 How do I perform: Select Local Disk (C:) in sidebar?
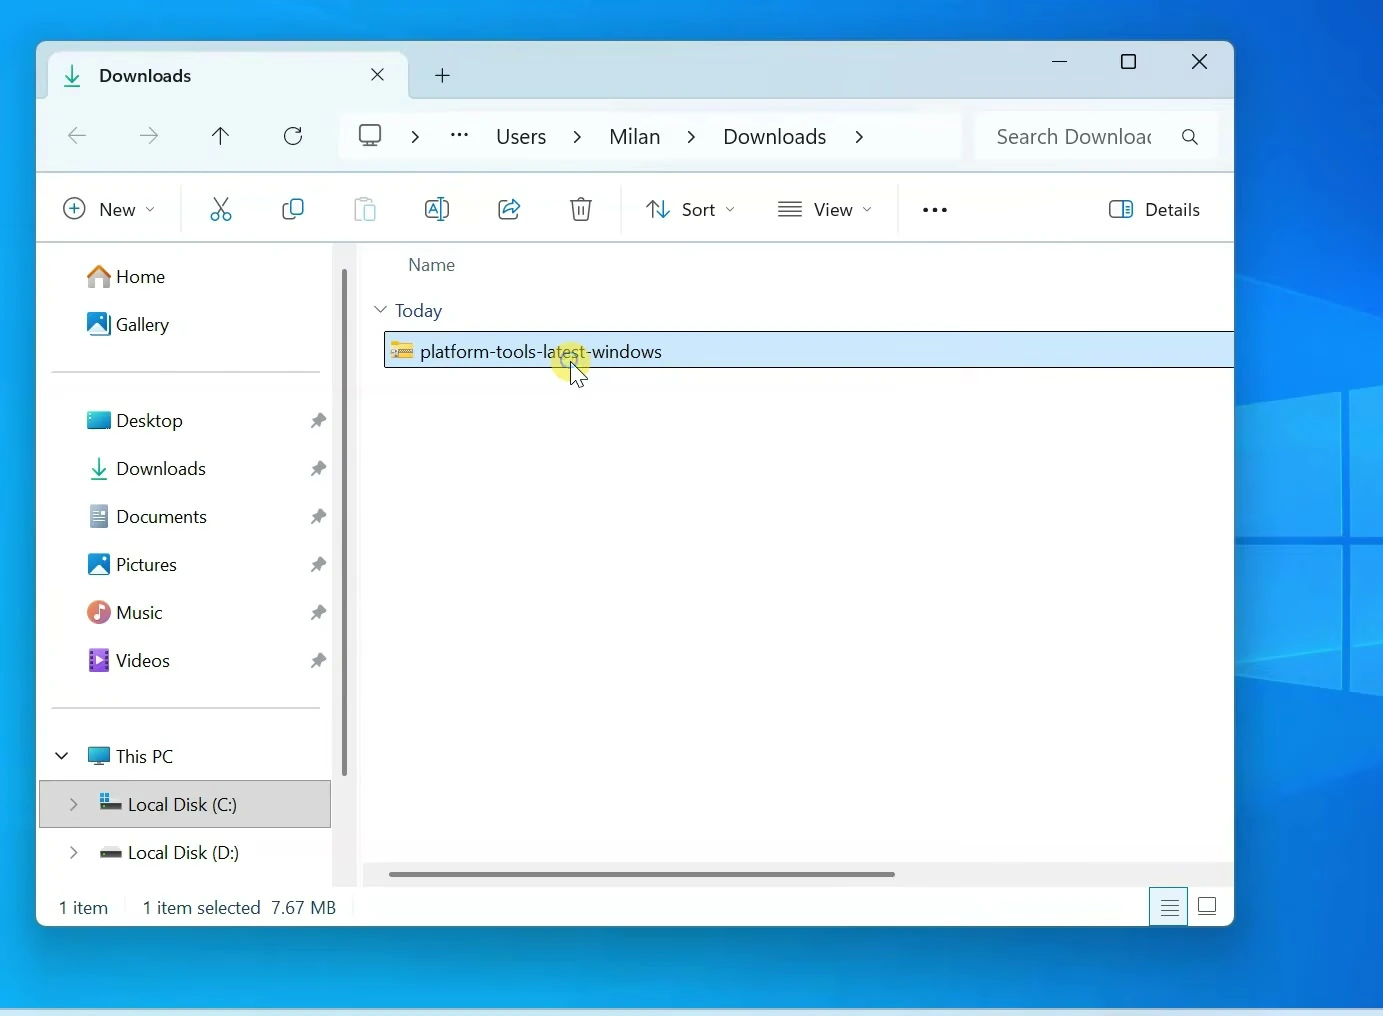coord(185,804)
